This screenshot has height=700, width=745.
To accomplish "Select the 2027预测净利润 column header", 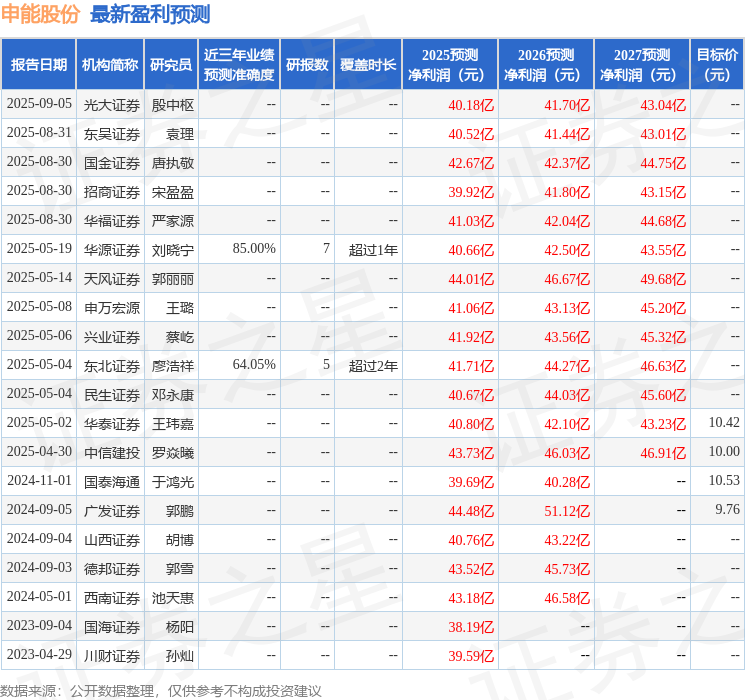I will click(x=642, y=65).
